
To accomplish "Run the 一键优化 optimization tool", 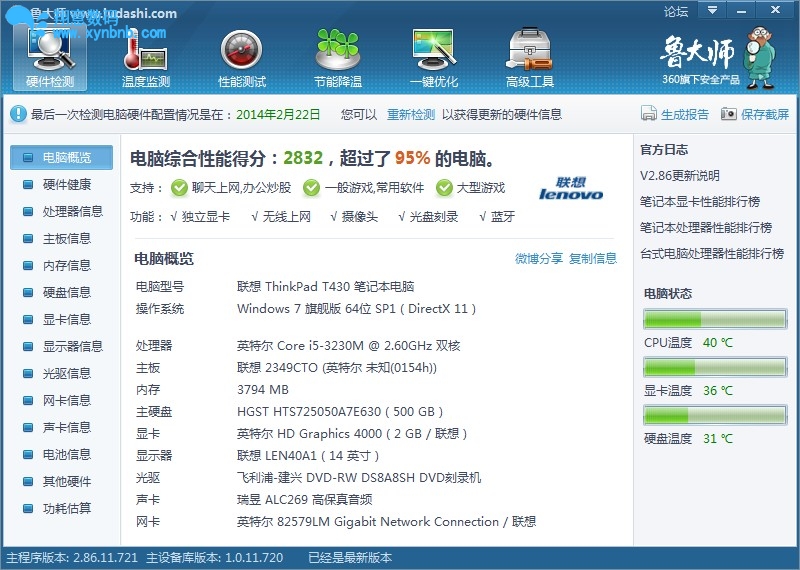I will coord(434,59).
